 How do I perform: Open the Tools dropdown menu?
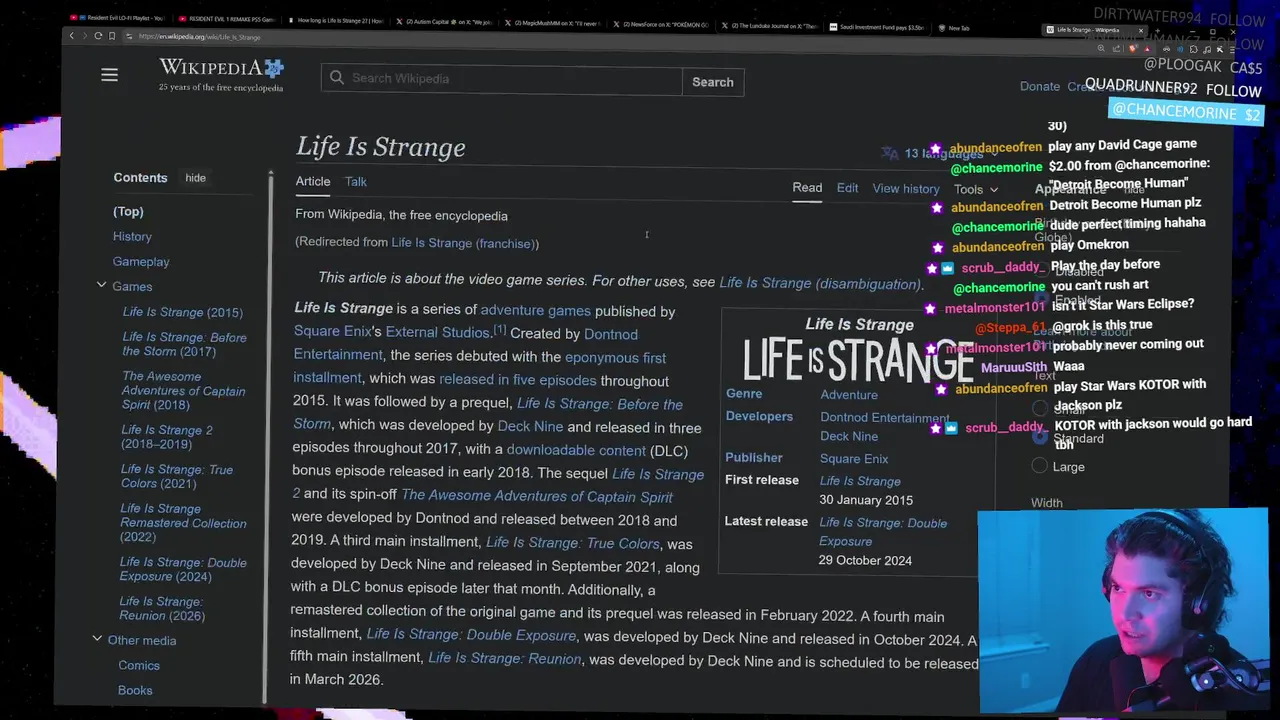[975, 189]
